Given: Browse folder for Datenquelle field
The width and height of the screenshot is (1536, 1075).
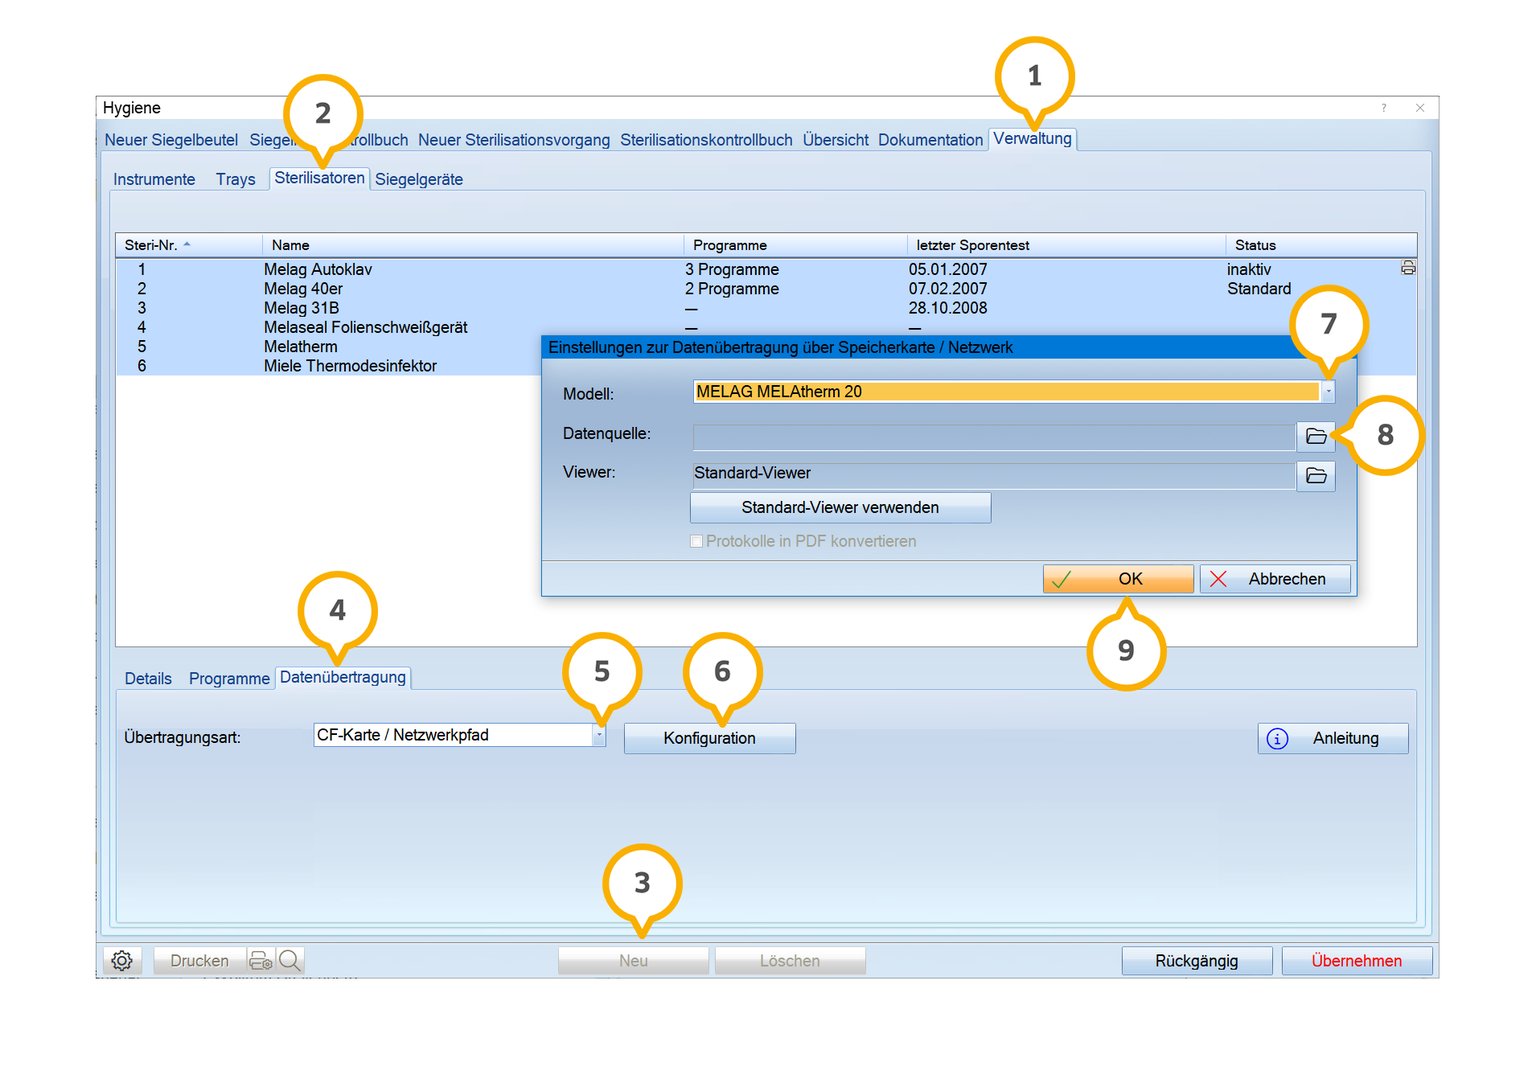Looking at the screenshot, I should click(x=1316, y=436).
